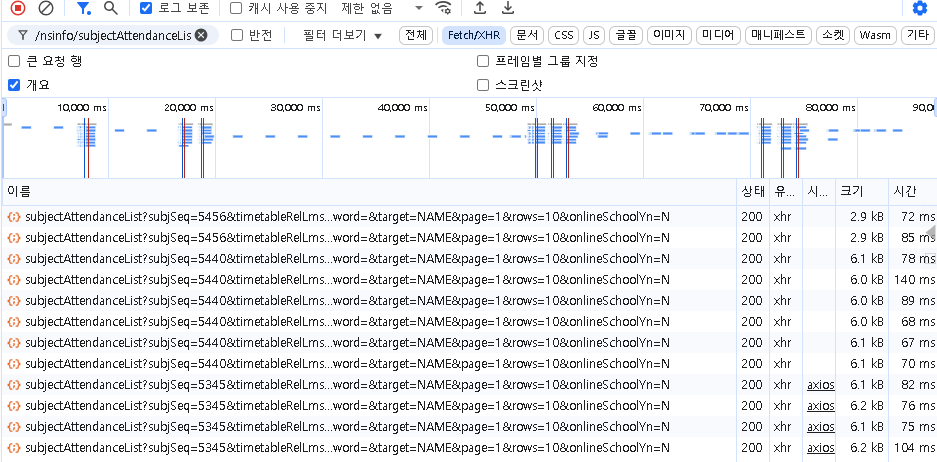Click the stop recording network log icon
This screenshot has height=462, width=937.
18,8
